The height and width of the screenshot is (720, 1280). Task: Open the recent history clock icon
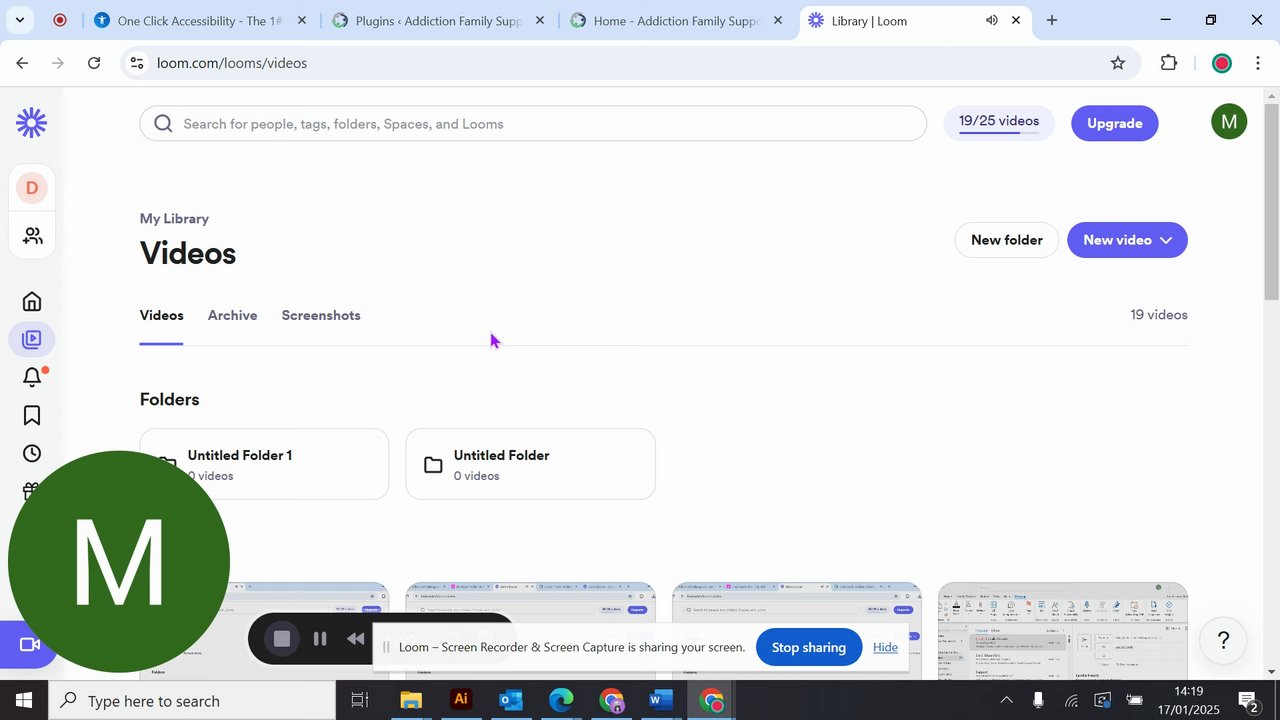pyautogui.click(x=32, y=453)
